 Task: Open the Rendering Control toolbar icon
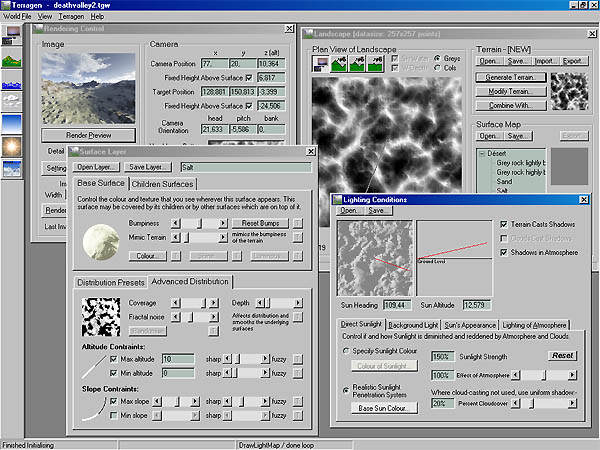[x=12, y=33]
